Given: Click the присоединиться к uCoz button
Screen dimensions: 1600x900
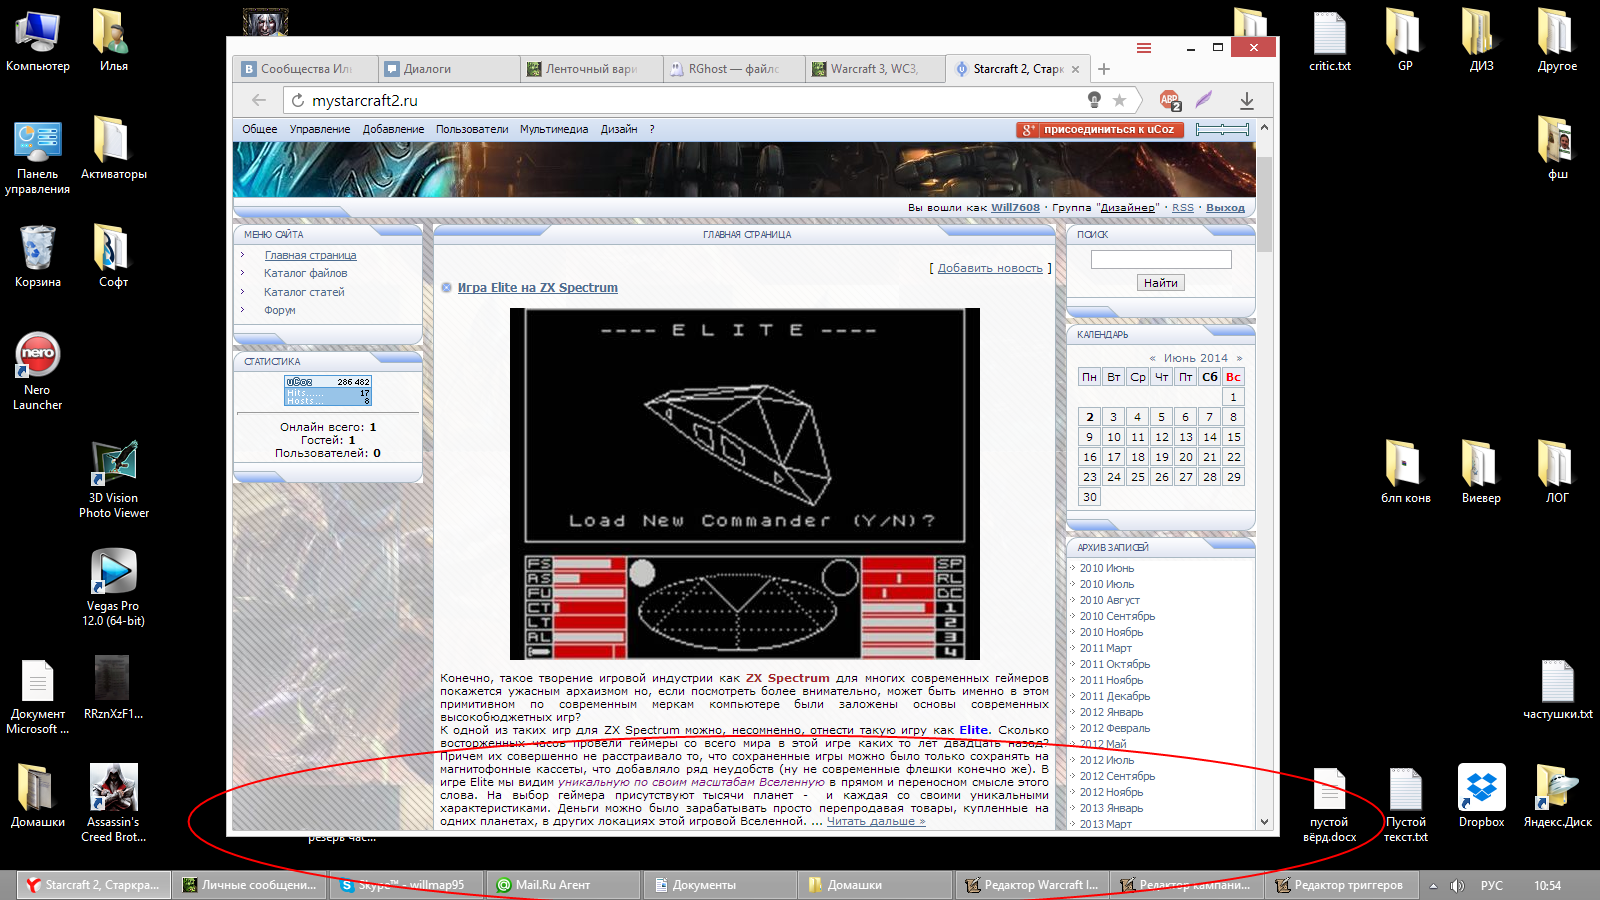Looking at the screenshot, I should pyautogui.click(x=1100, y=129).
